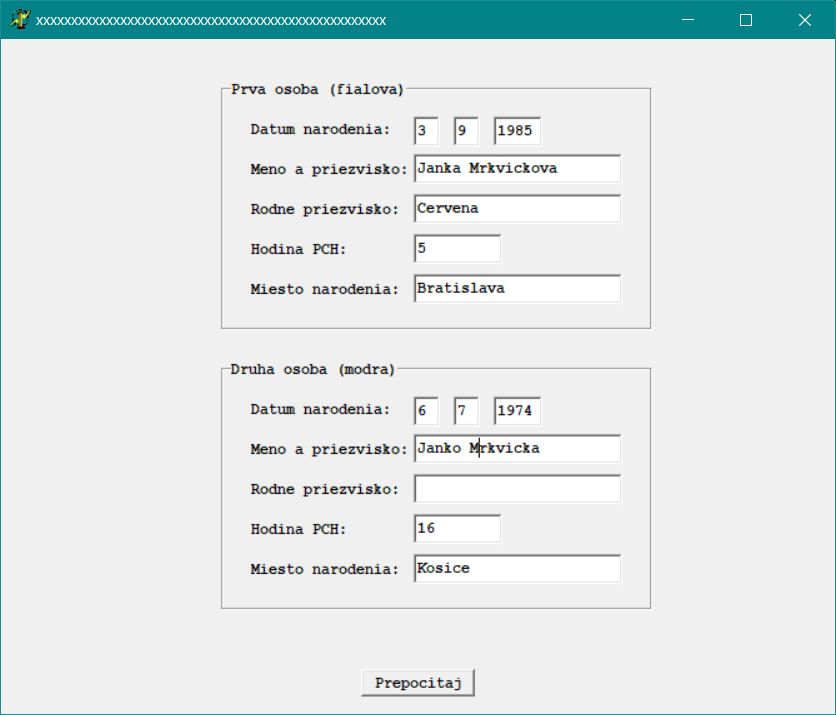Click second person's 'Rodne priezvisko:' label
The width and height of the screenshot is (836, 715).
[325, 489]
